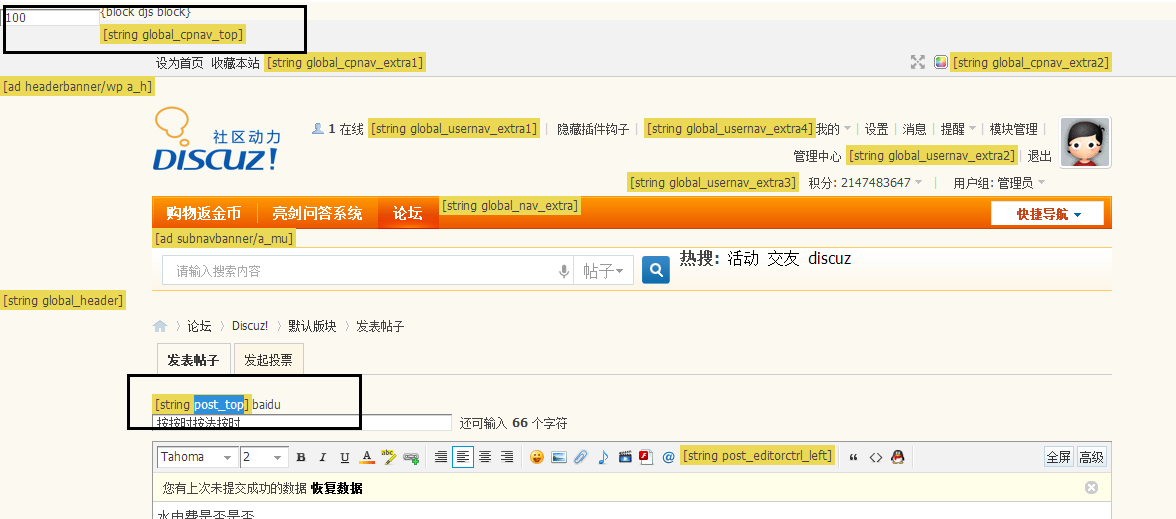The height and width of the screenshot is (519, 1176).
Task: Toggle italic text formatting
Action: [322, 458]
